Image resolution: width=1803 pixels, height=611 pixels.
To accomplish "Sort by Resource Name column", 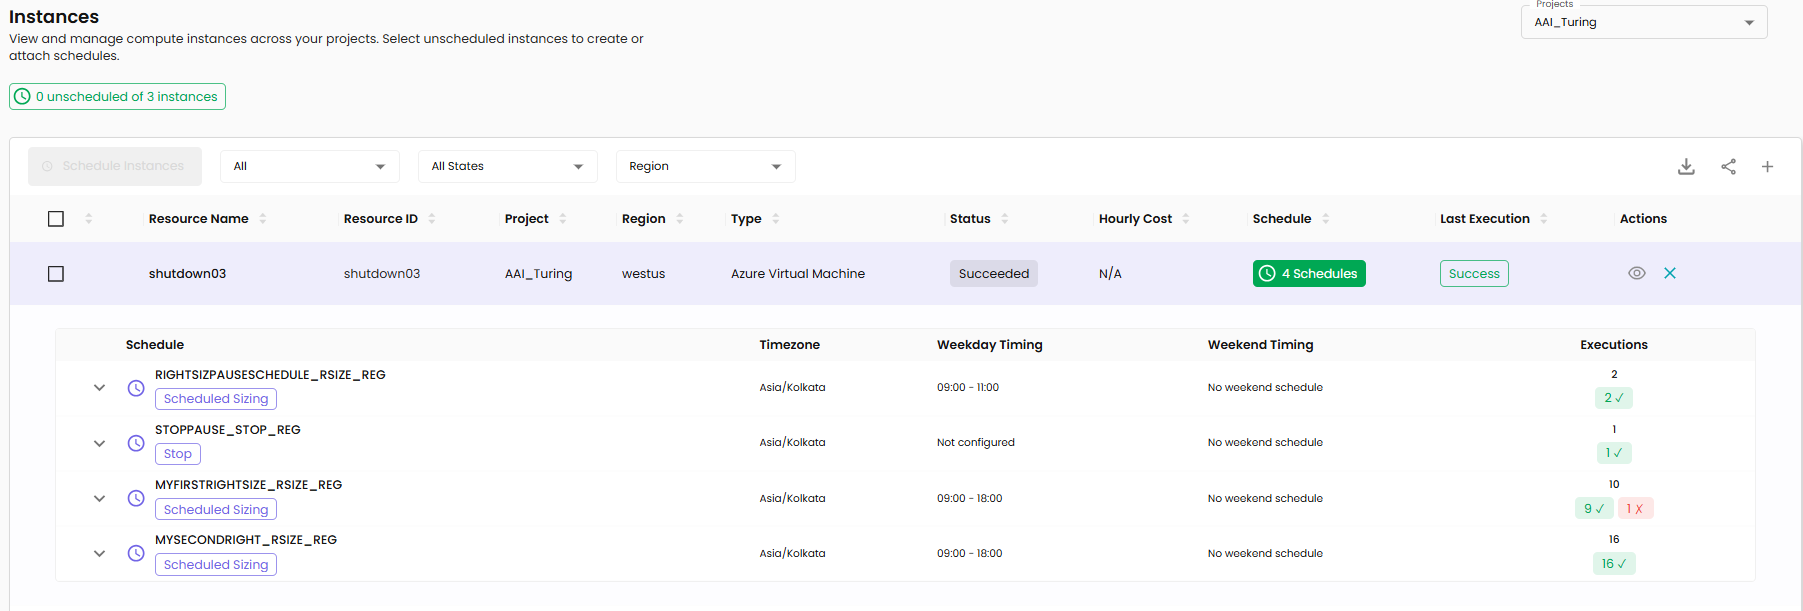I will [263, 219].
